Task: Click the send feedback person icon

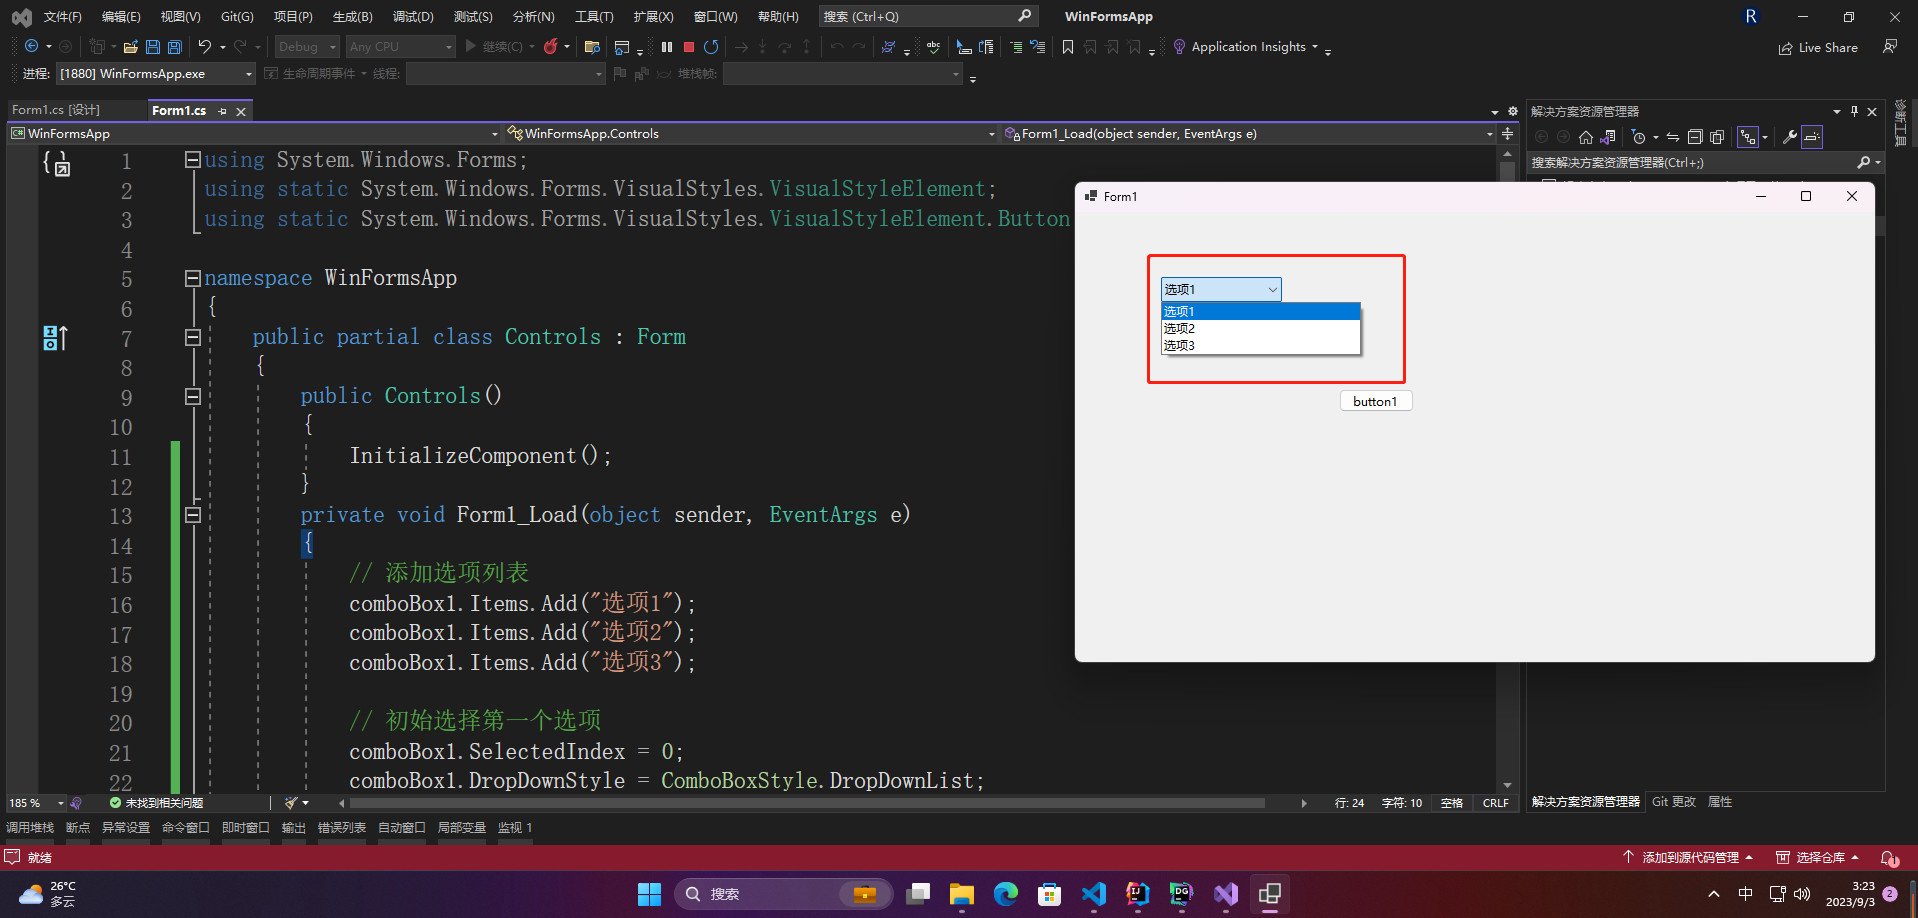Action: (1890, 47)
